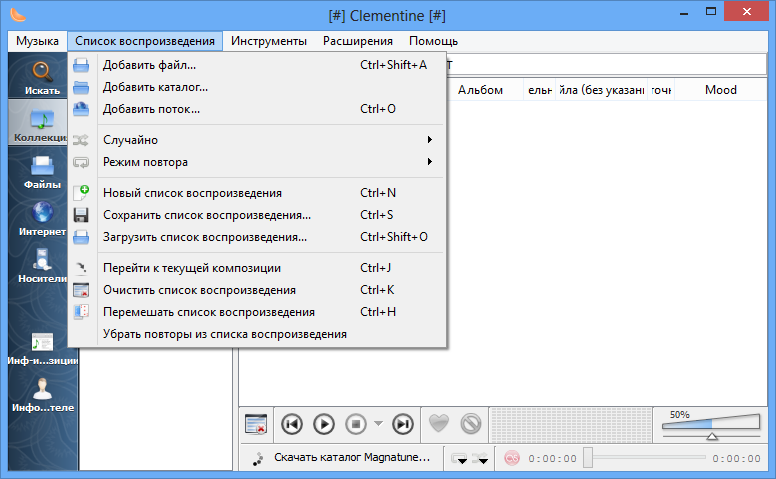This screenshot has height=479, width=776.
Task: Click the Love heart icon
Action: (438, 424)
